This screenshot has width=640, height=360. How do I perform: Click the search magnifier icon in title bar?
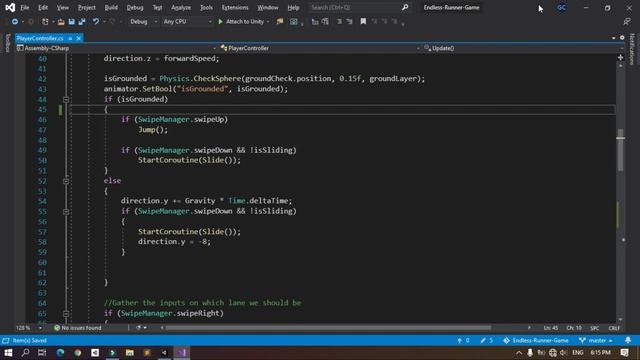[405, 7]
